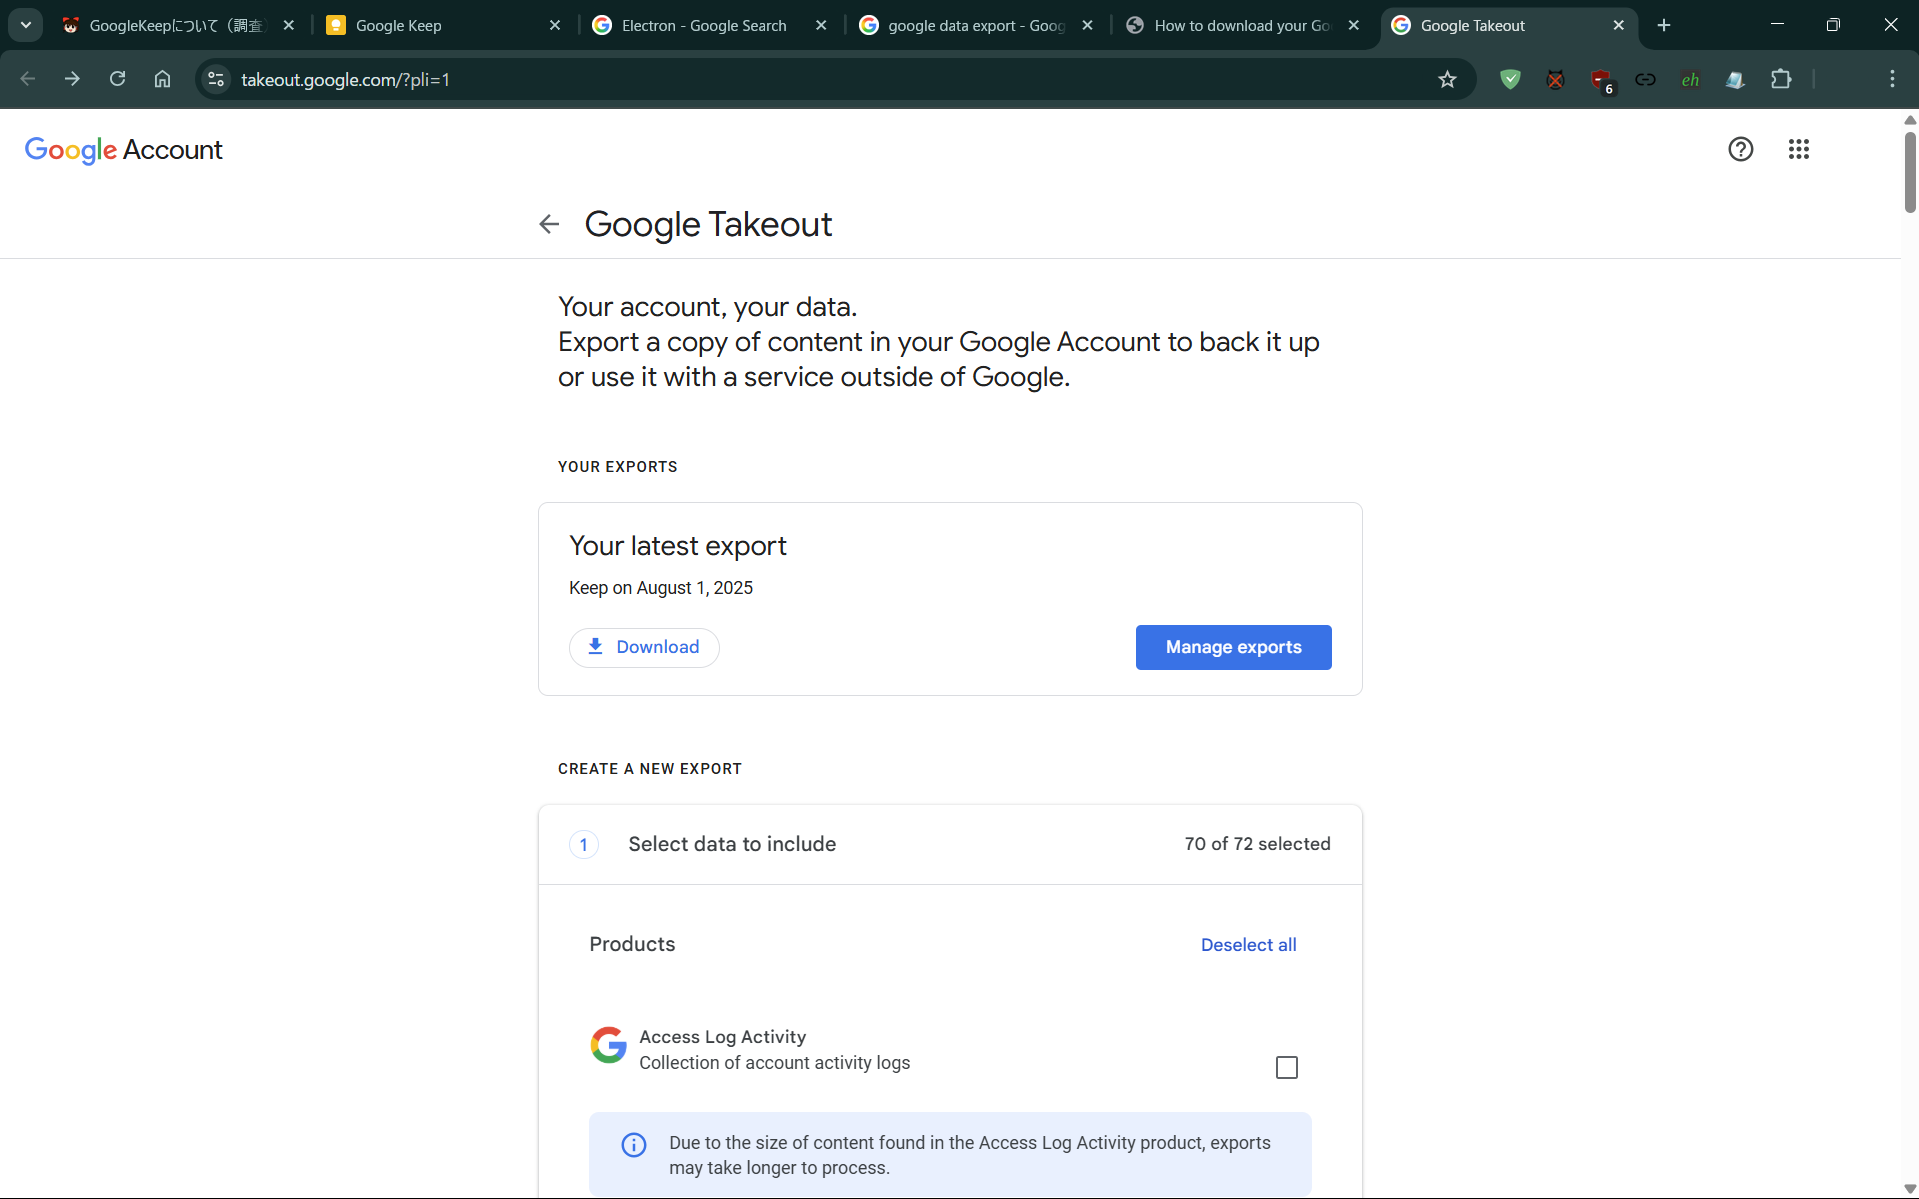Open the Chrome three-dot menu
The width and height of the screenshot is (1919, 1199).
[x=1892, y=79]
